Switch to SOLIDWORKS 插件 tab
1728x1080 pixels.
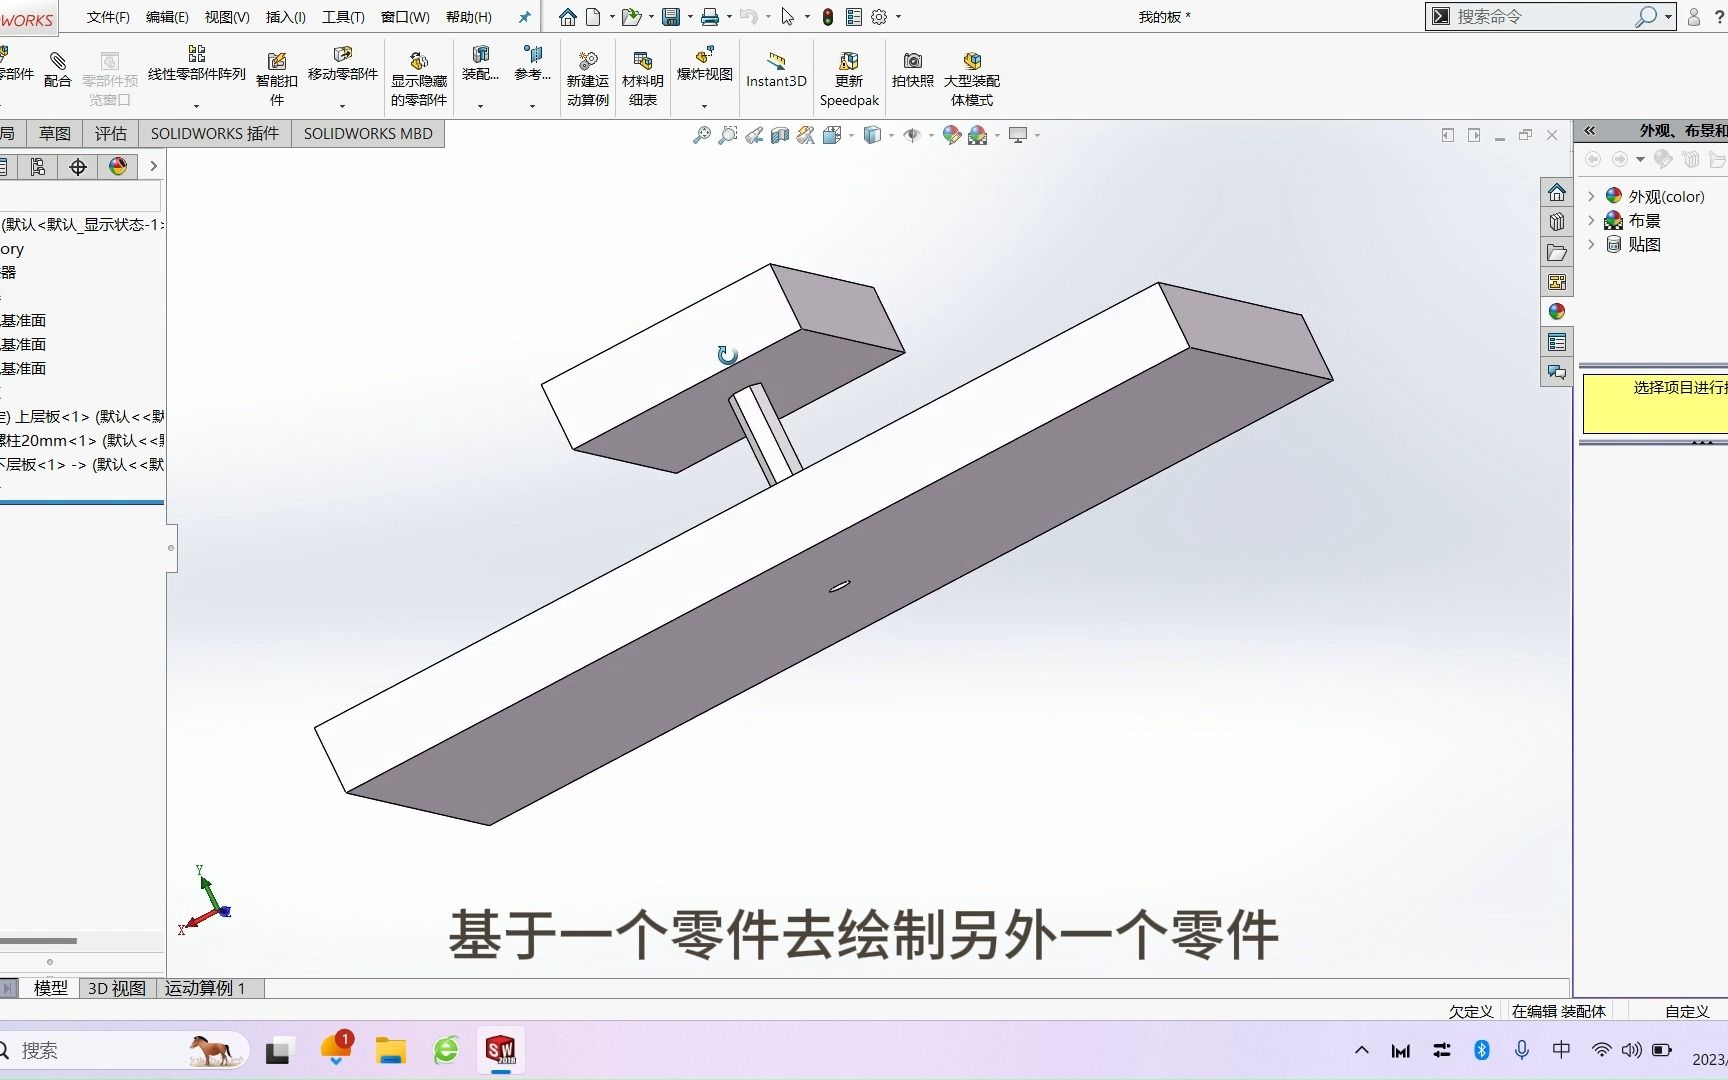[x=215, y=133]
